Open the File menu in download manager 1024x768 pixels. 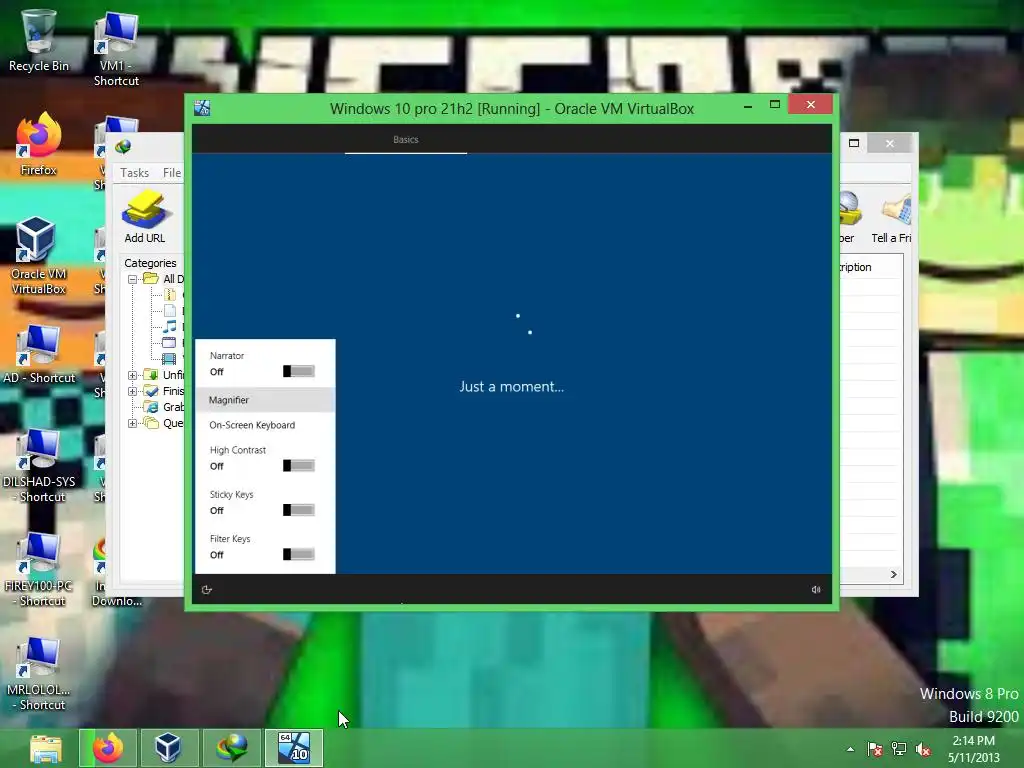(x=172, y=173)
